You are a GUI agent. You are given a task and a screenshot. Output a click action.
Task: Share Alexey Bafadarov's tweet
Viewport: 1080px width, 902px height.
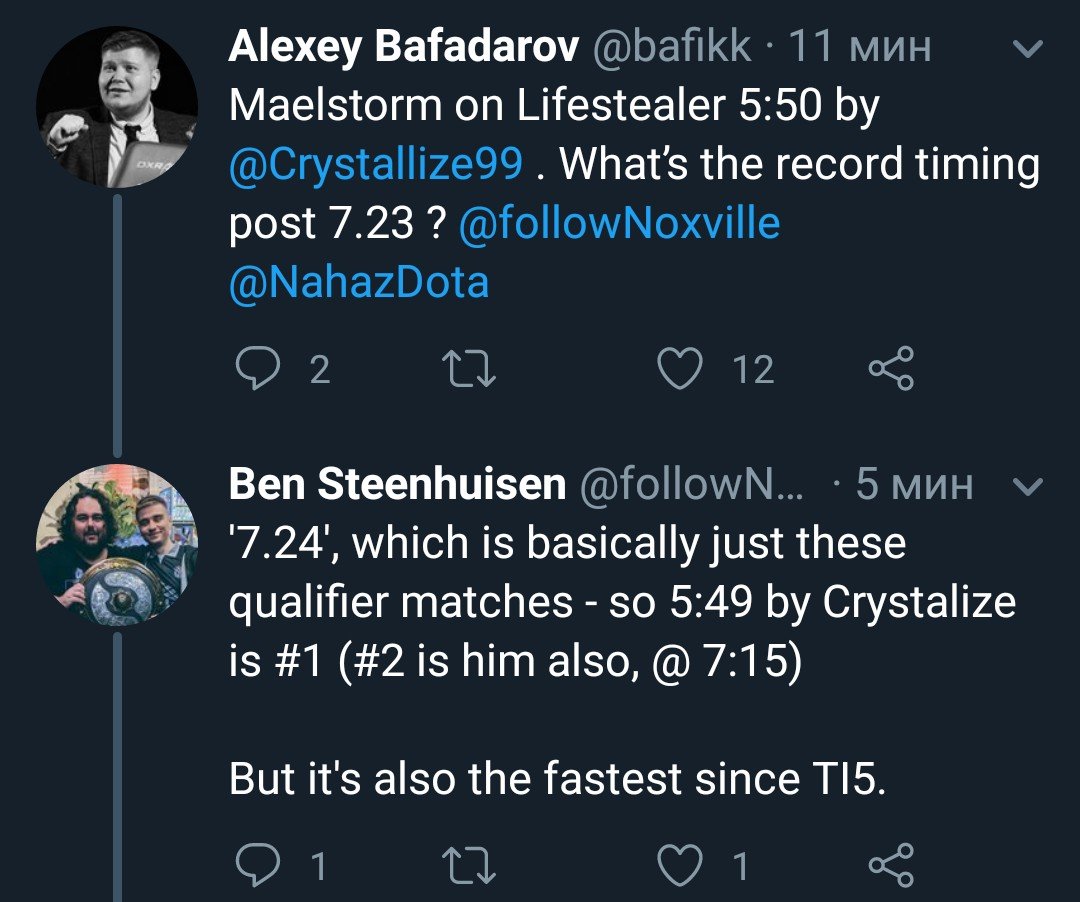890,370
